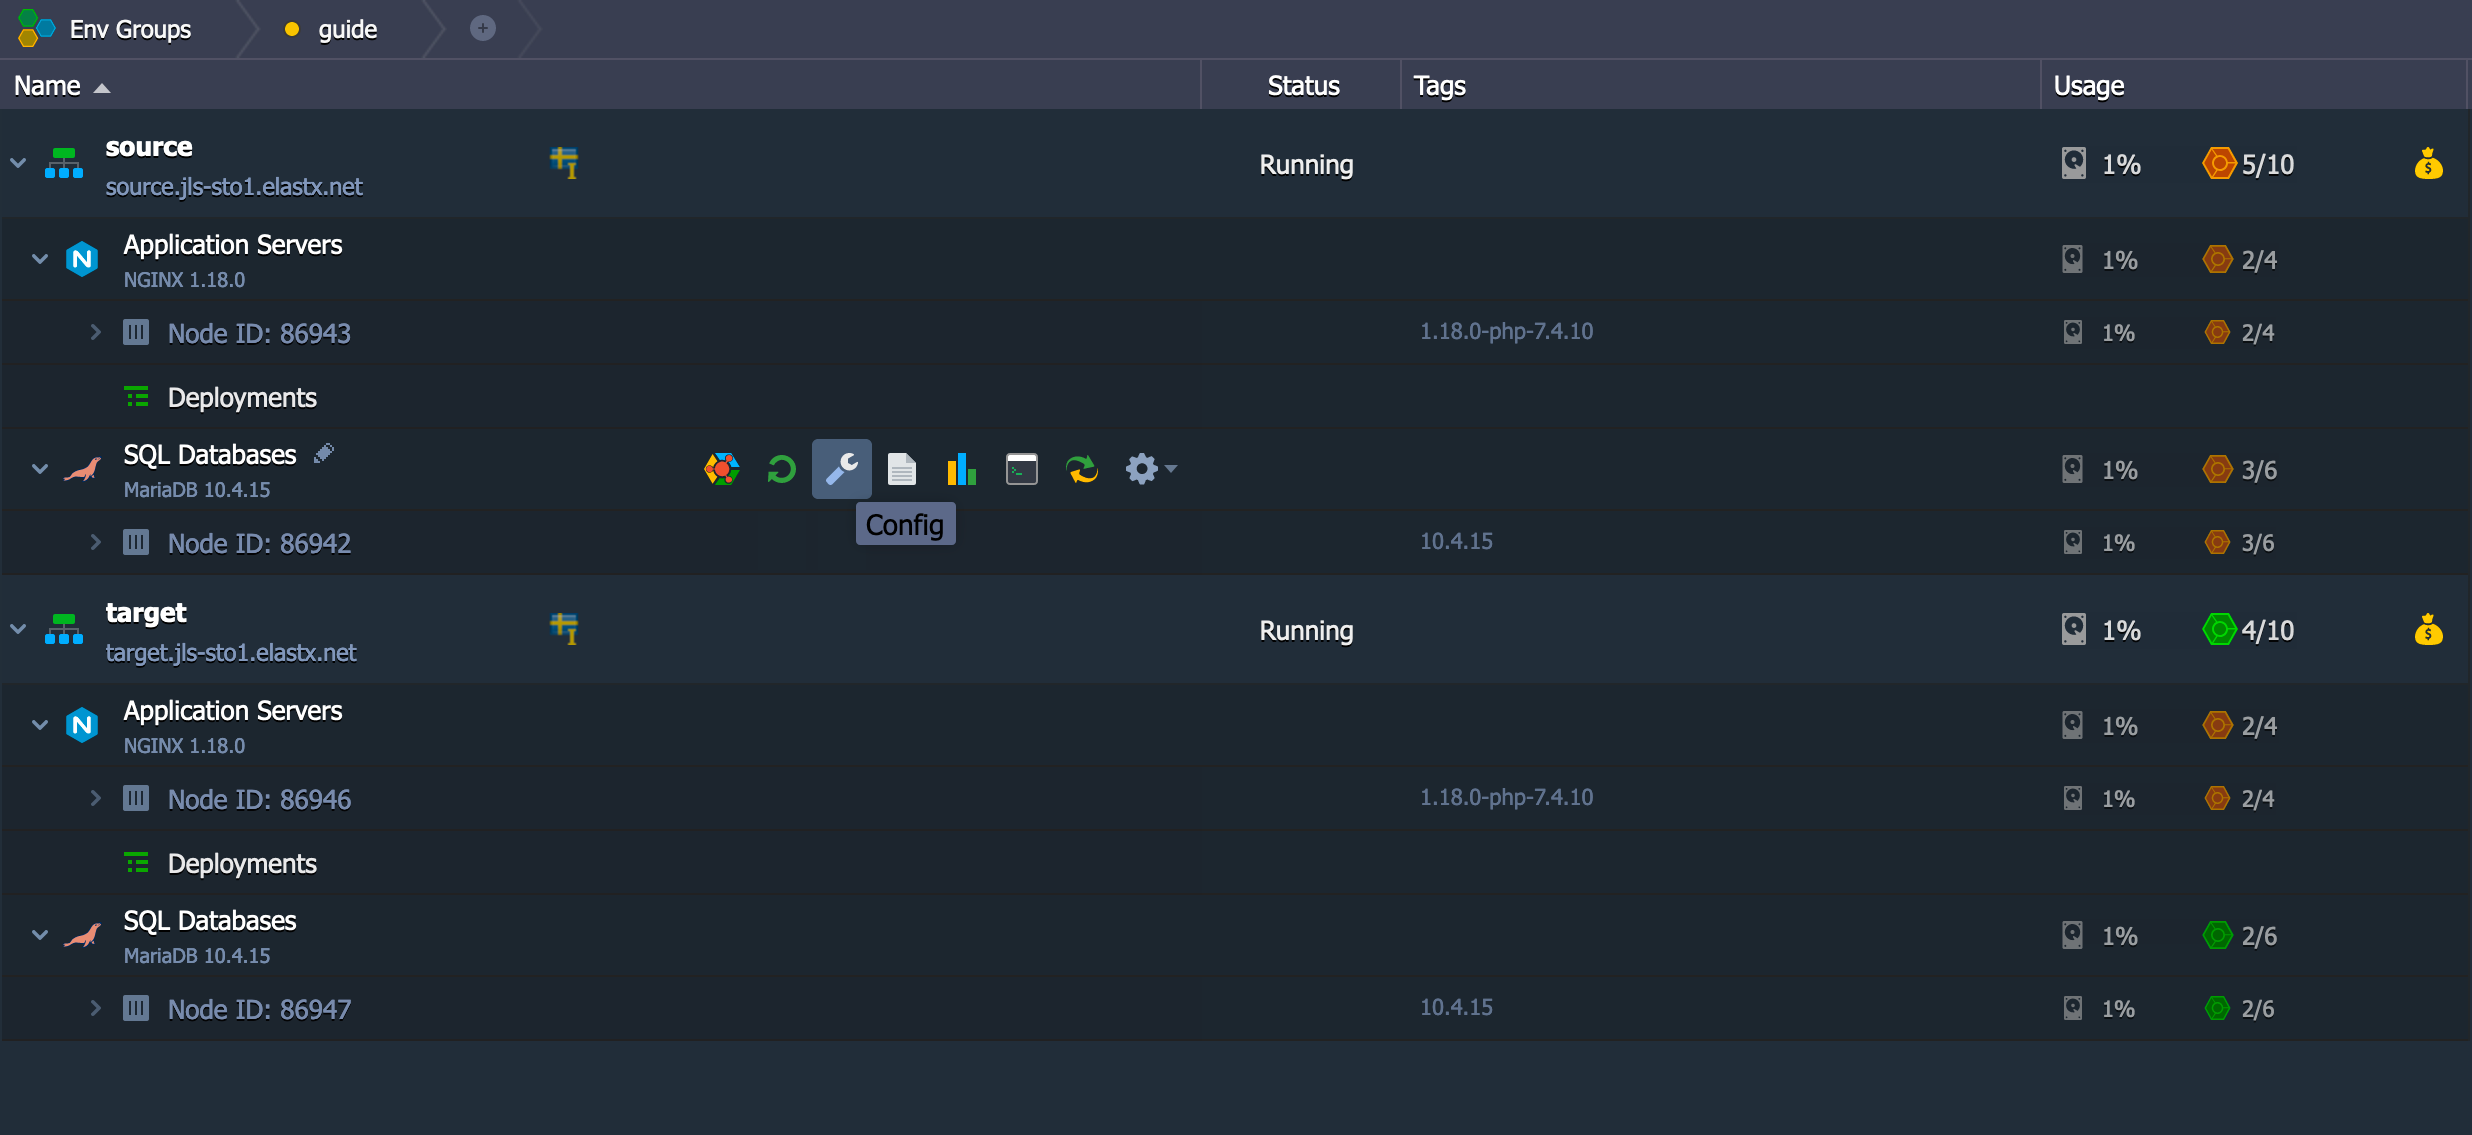Image resolution: width=2472 pixels, height=1135 pixels.
Task: Launch Web SSH terminal icon
Action: click(1021, 469)
